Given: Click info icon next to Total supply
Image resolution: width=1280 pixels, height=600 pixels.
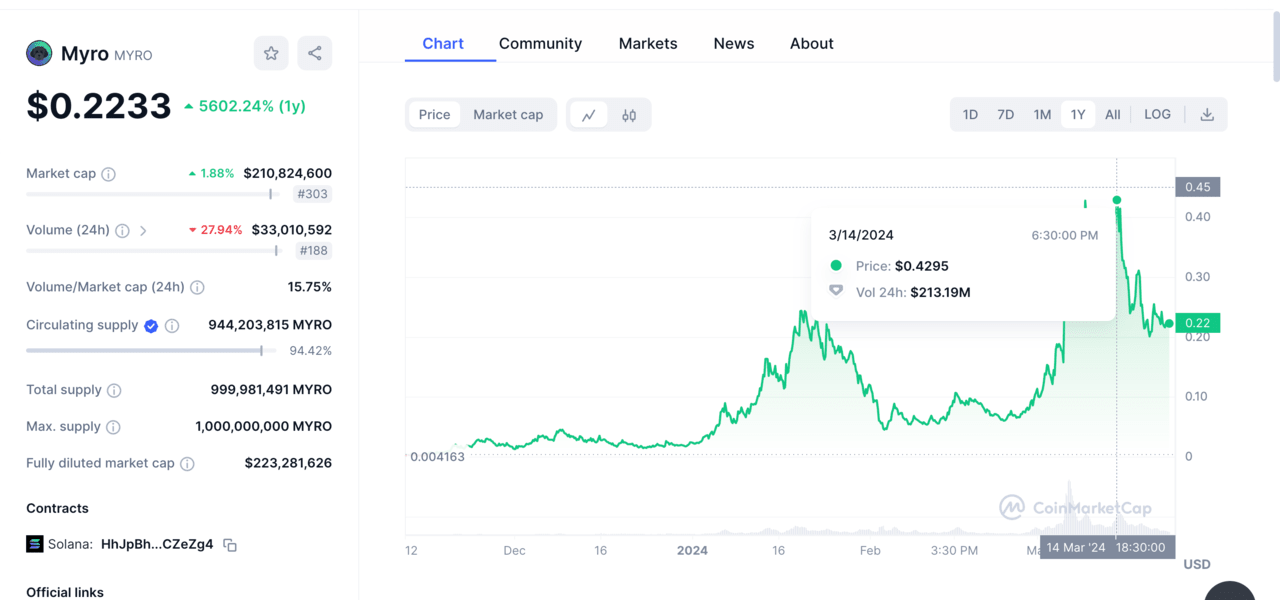Looking at the screenshot, I should coord(114,391).
